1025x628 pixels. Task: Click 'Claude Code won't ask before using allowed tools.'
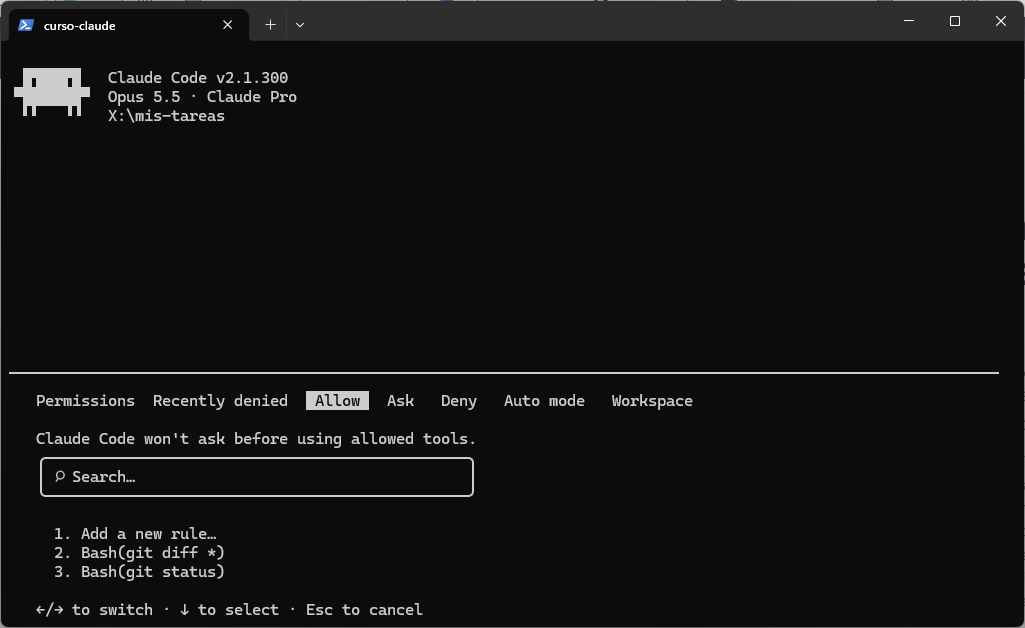256,438
